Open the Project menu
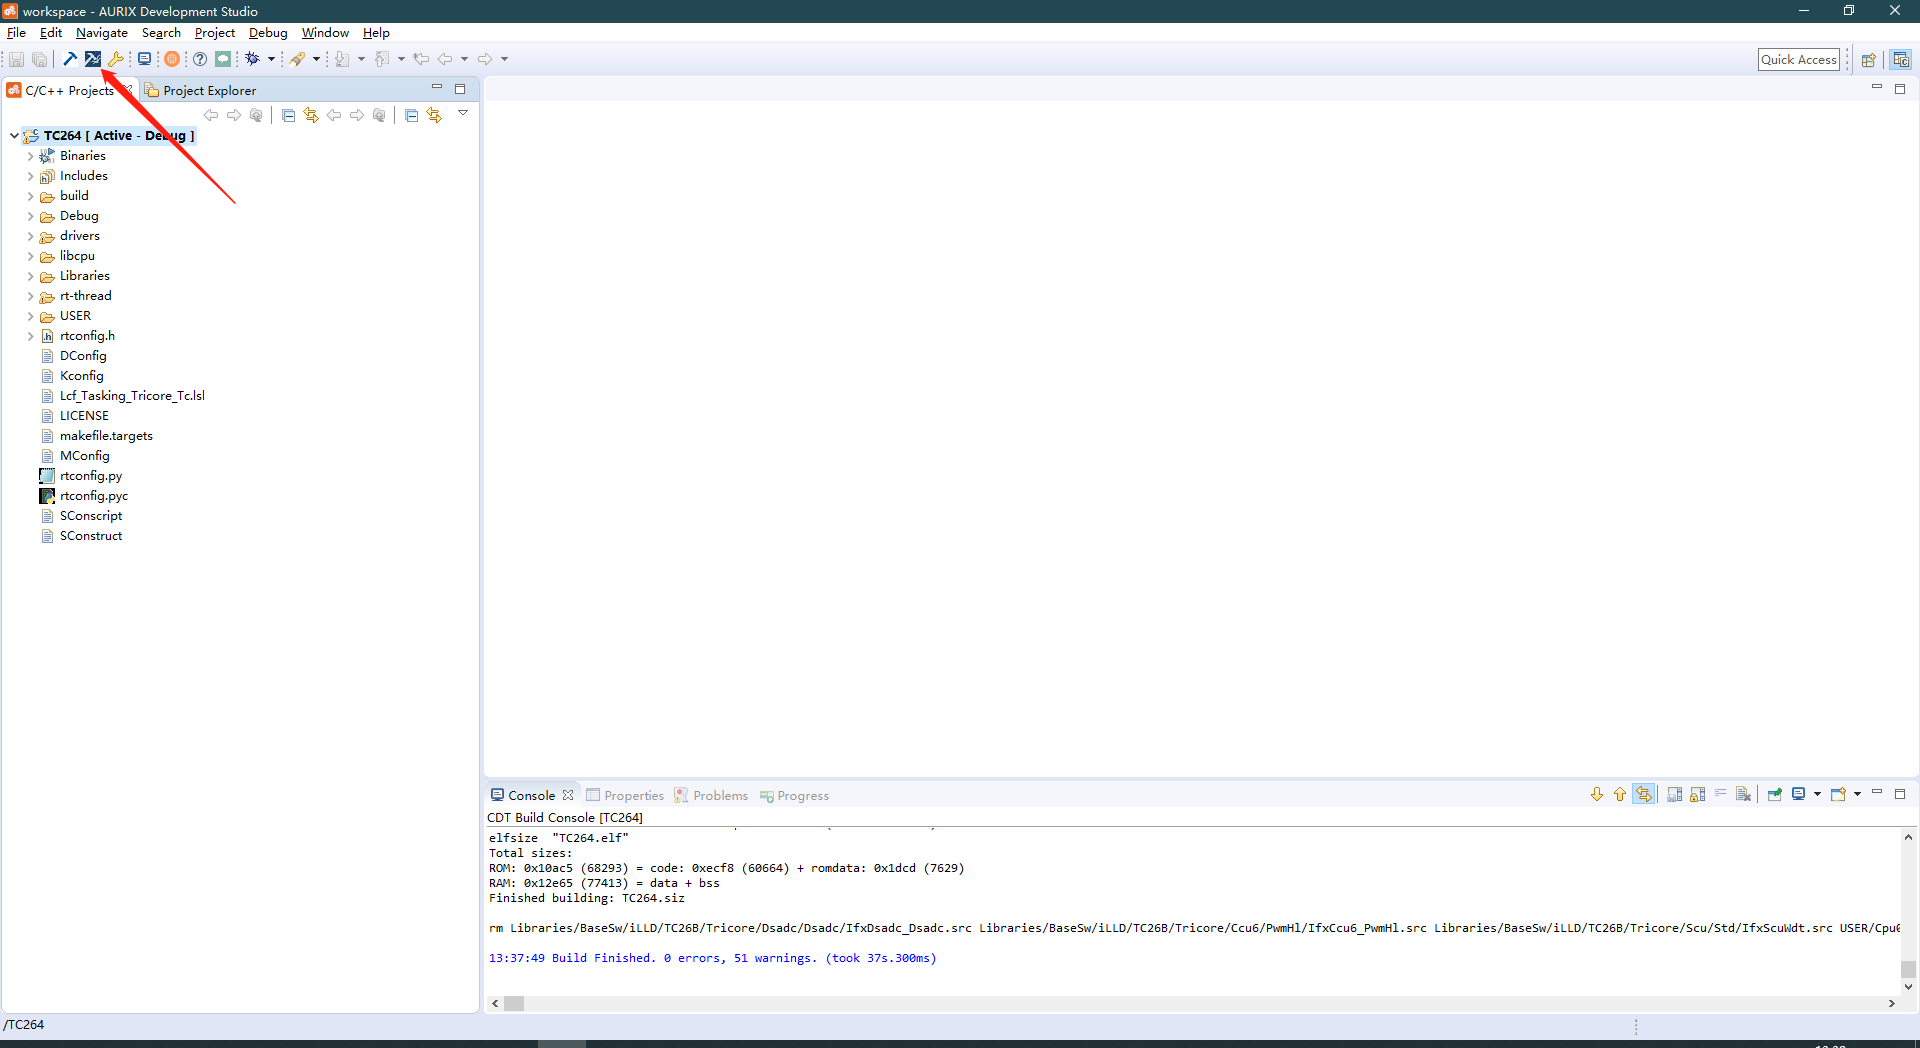This screenshot has height=1048, width=1920. click(x=214, y=33)
